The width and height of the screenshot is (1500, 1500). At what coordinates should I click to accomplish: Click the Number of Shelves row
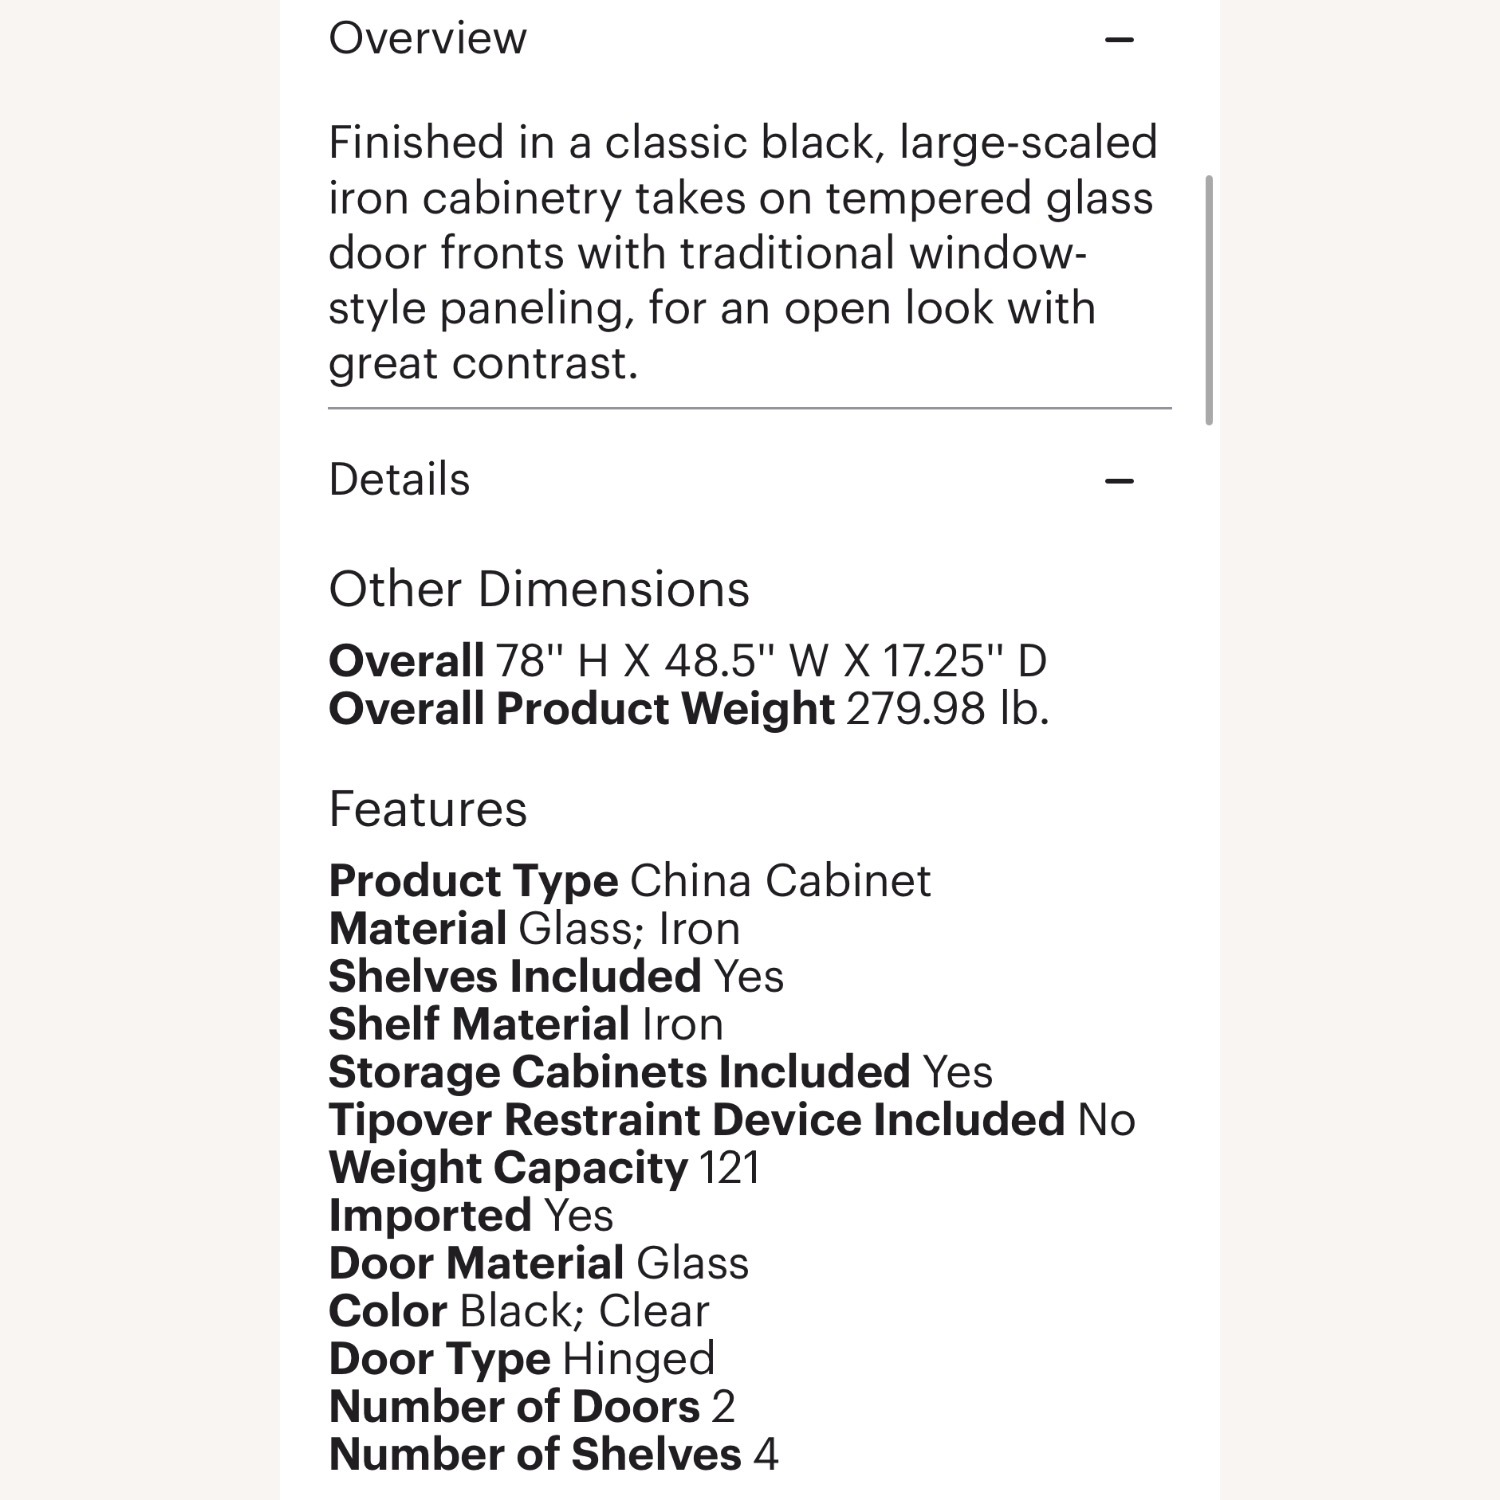[553, 1455]
